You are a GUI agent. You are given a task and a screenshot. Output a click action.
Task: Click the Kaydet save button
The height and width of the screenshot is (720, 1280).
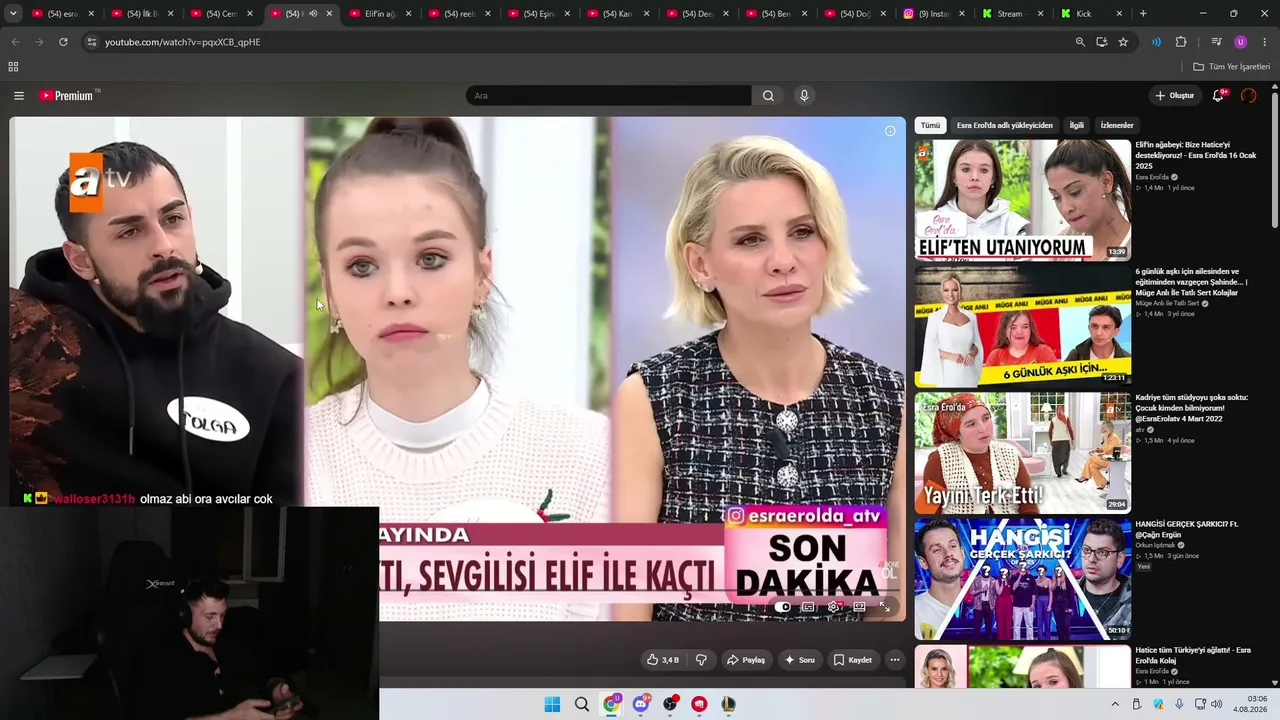pos(853,660)
